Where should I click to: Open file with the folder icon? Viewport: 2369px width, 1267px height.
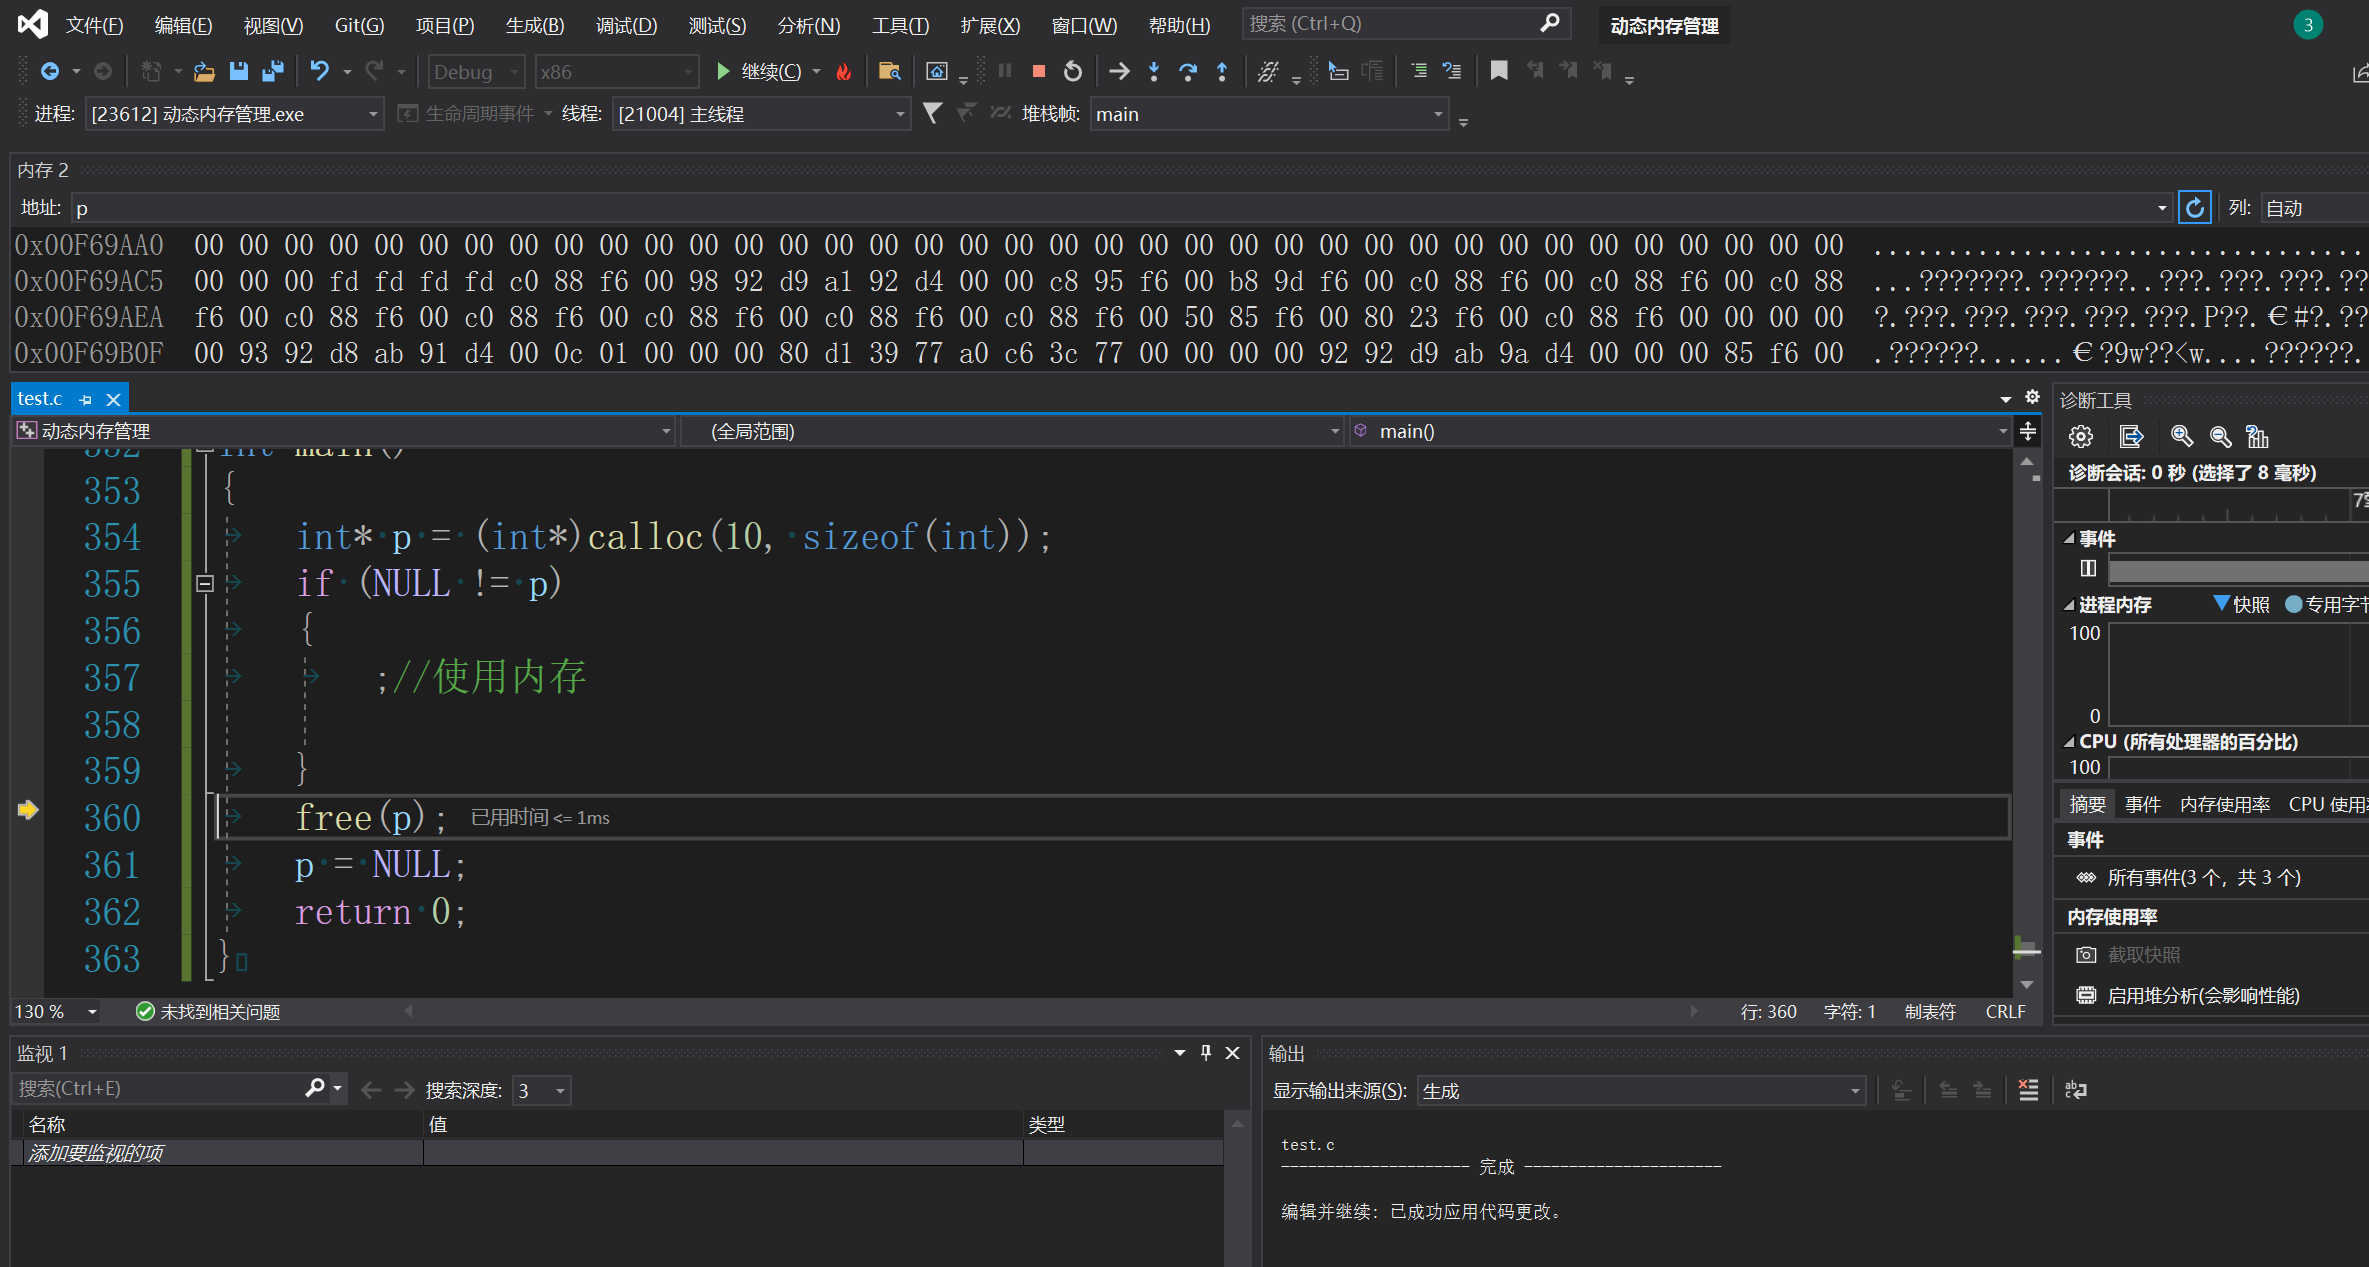204,71
